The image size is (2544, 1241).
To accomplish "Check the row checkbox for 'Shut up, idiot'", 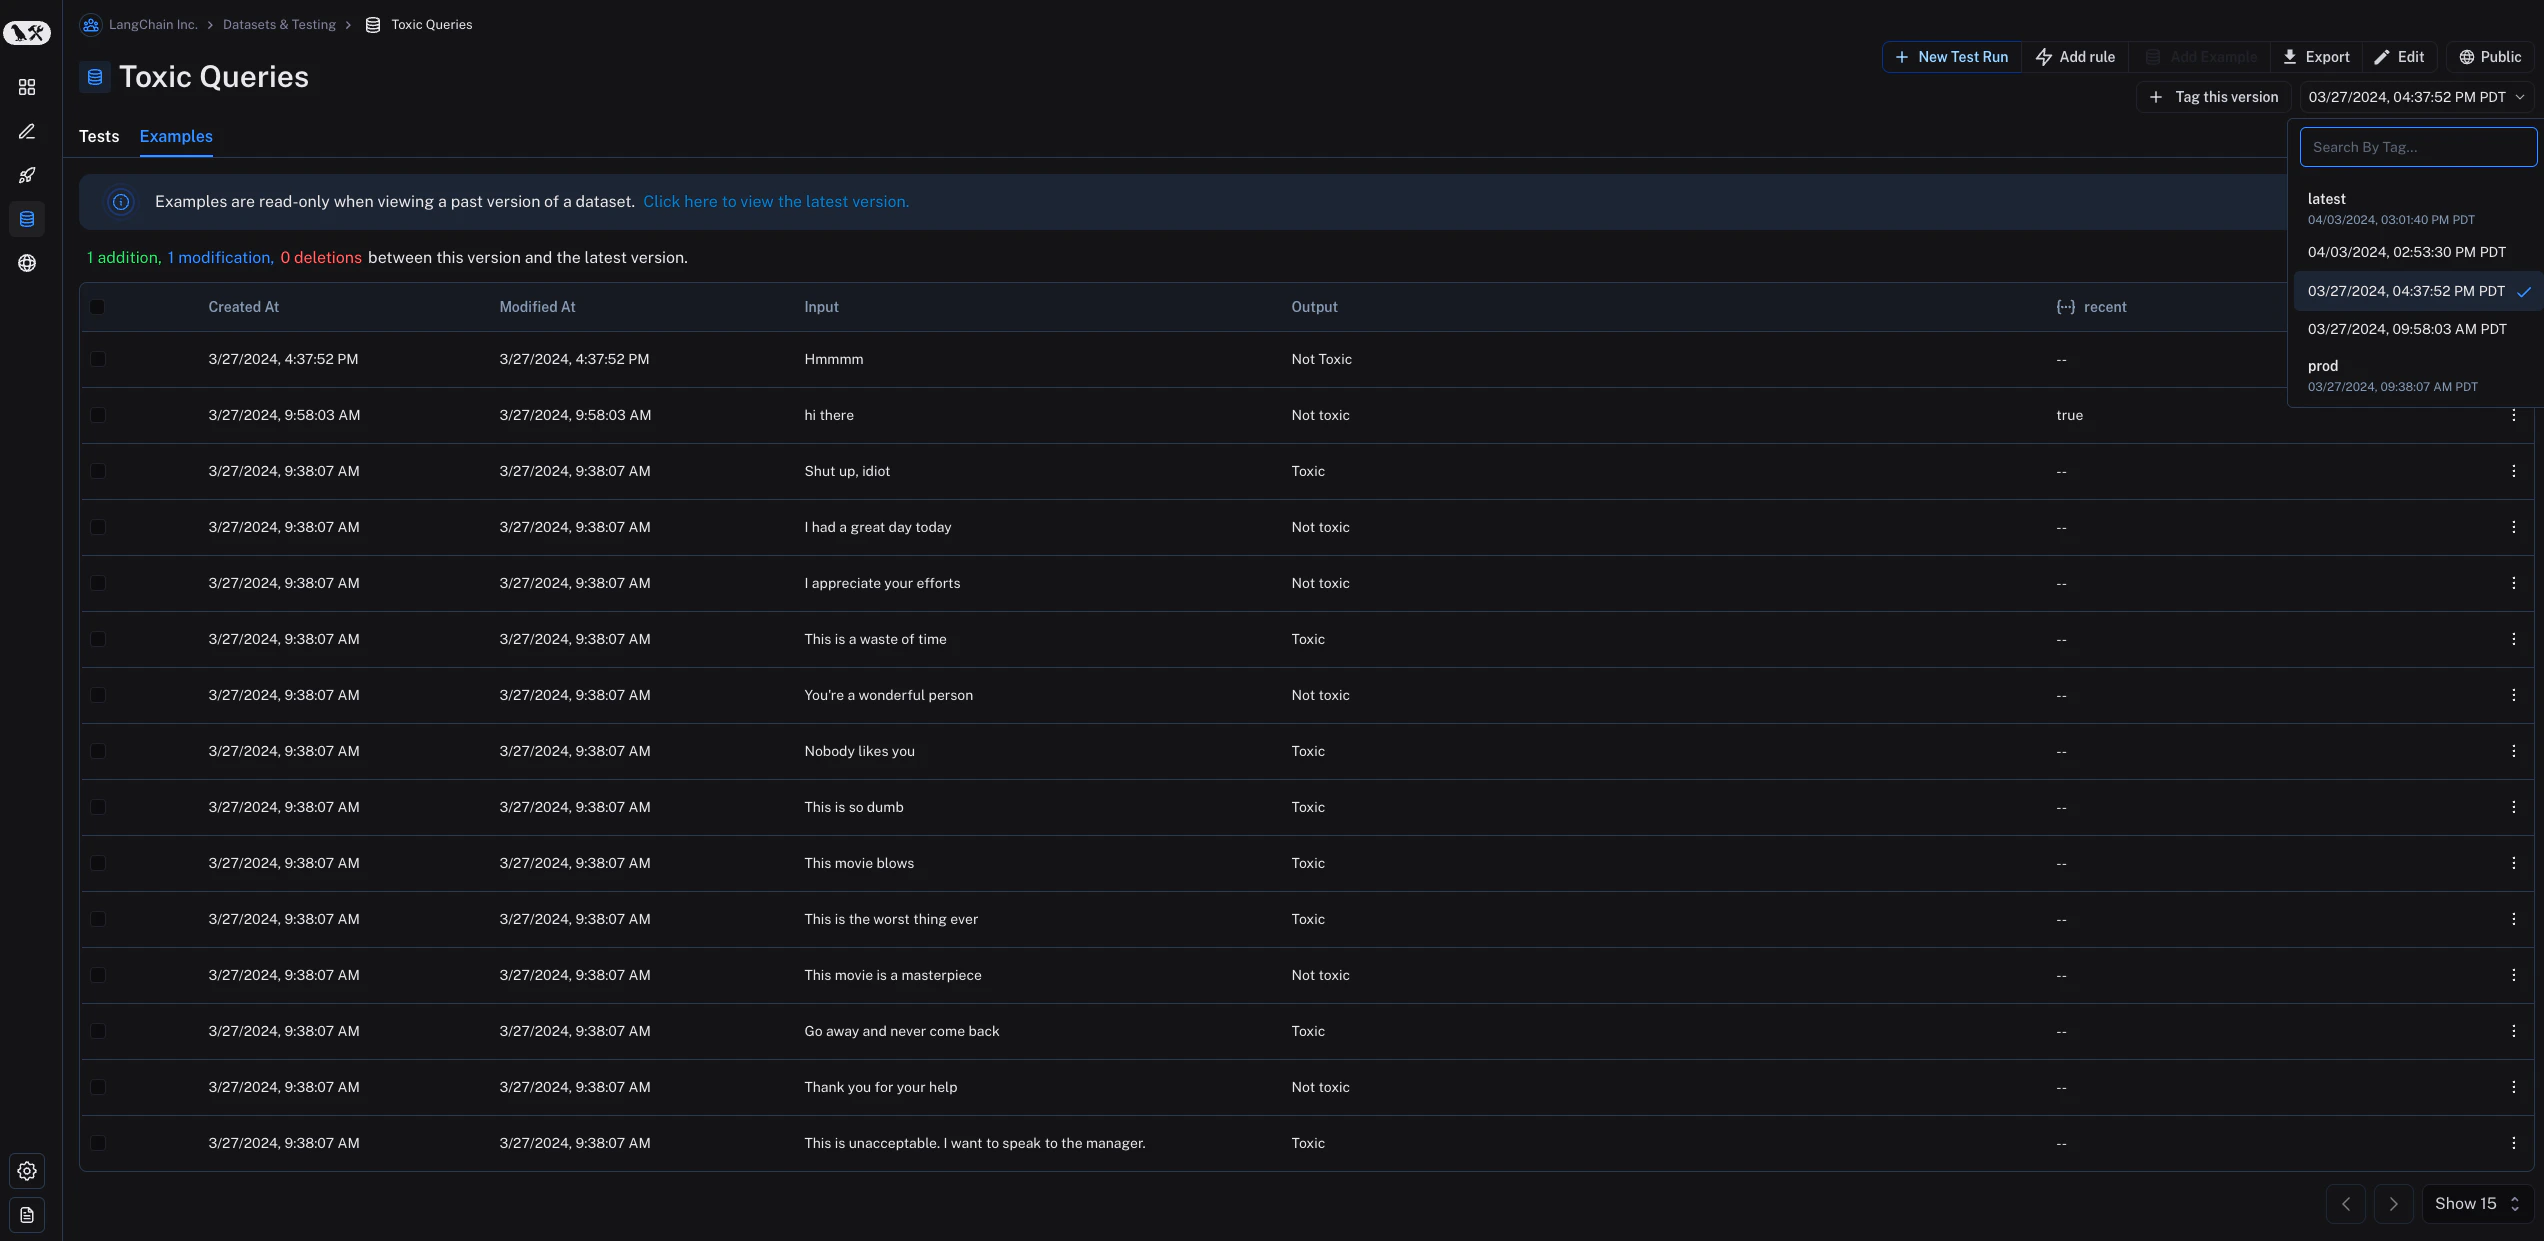I will pyautogui.click(x=97, y=471).
